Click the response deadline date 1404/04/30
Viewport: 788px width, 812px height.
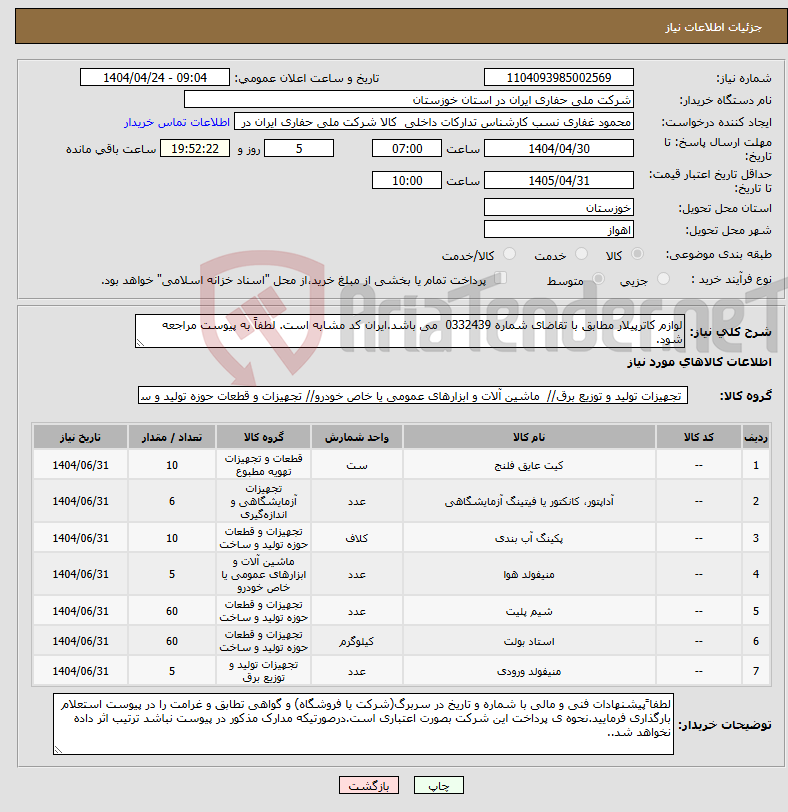pos(559,149)
